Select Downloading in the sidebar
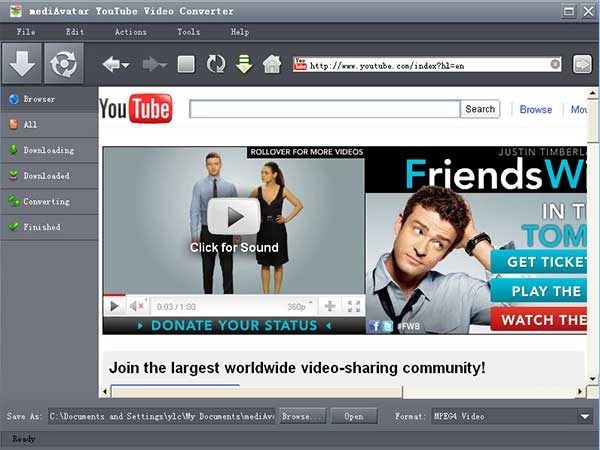Image resolution: width=600 pixels, height=450 pixels. [48, 150]
